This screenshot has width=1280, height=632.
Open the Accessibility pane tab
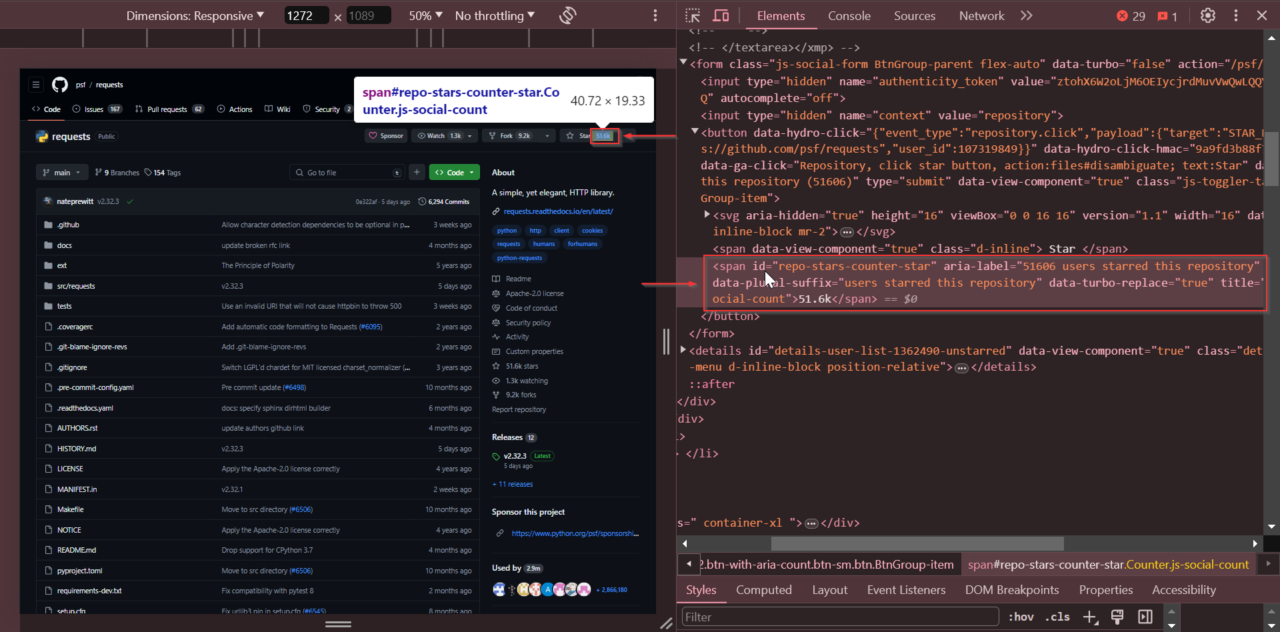pyautogui.click(x=1184, y=590)
